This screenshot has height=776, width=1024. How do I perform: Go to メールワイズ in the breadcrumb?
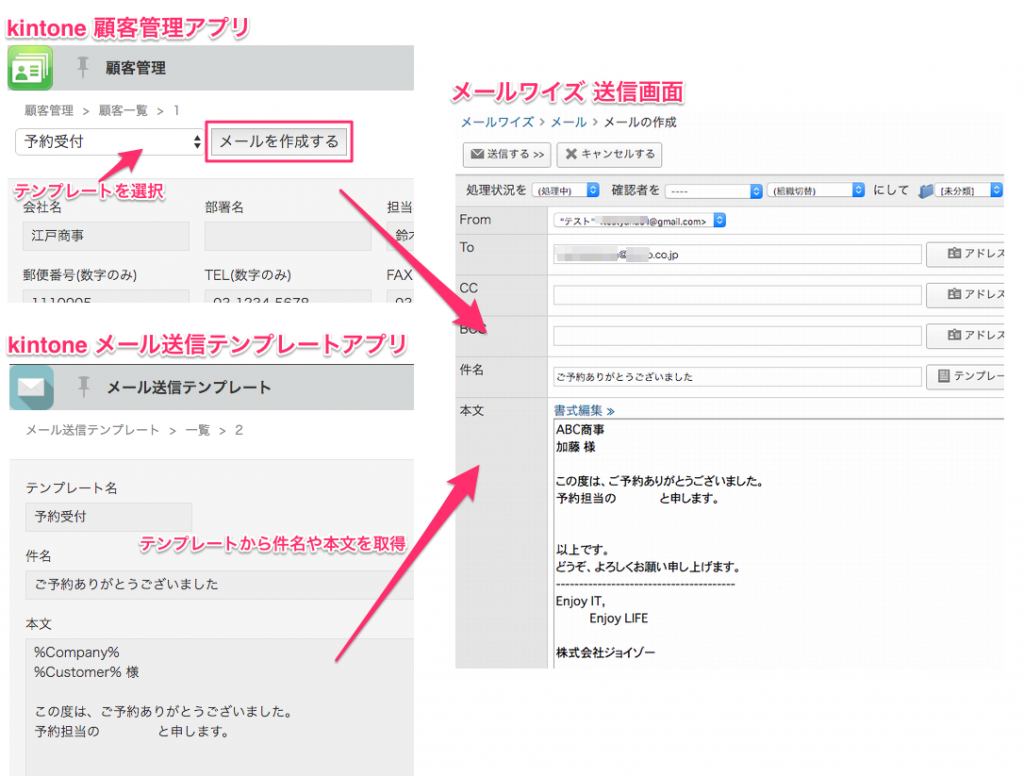pos(497,122)
